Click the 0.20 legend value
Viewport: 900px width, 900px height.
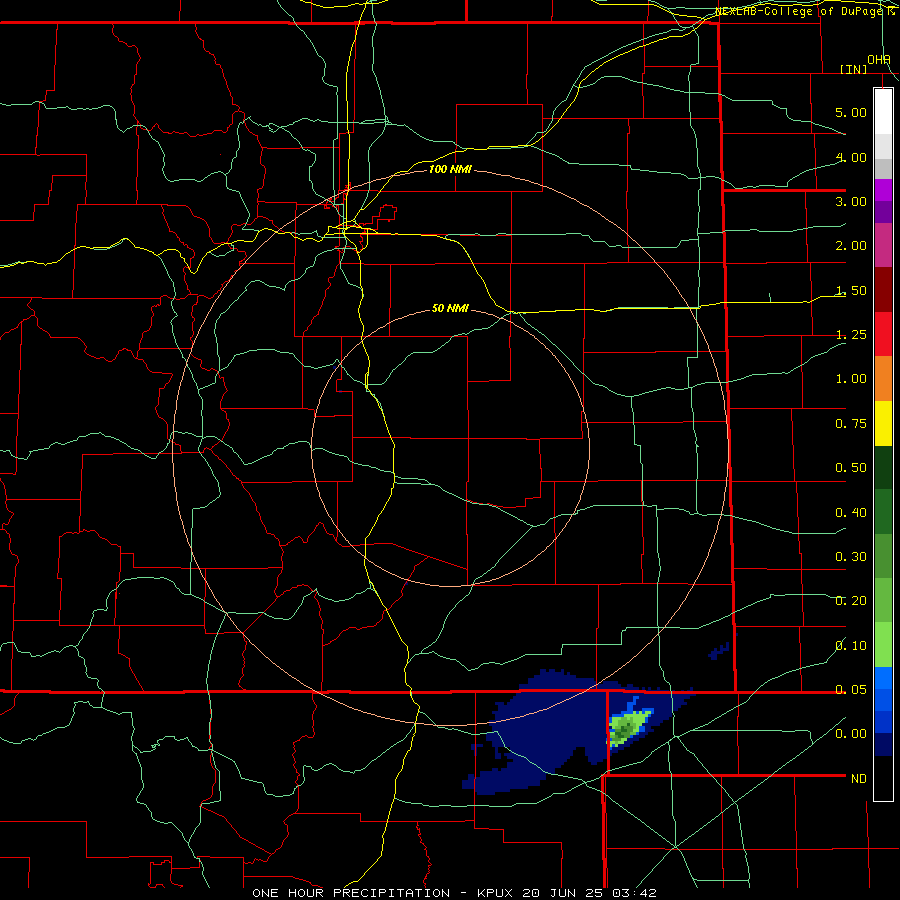click(851, 601)
